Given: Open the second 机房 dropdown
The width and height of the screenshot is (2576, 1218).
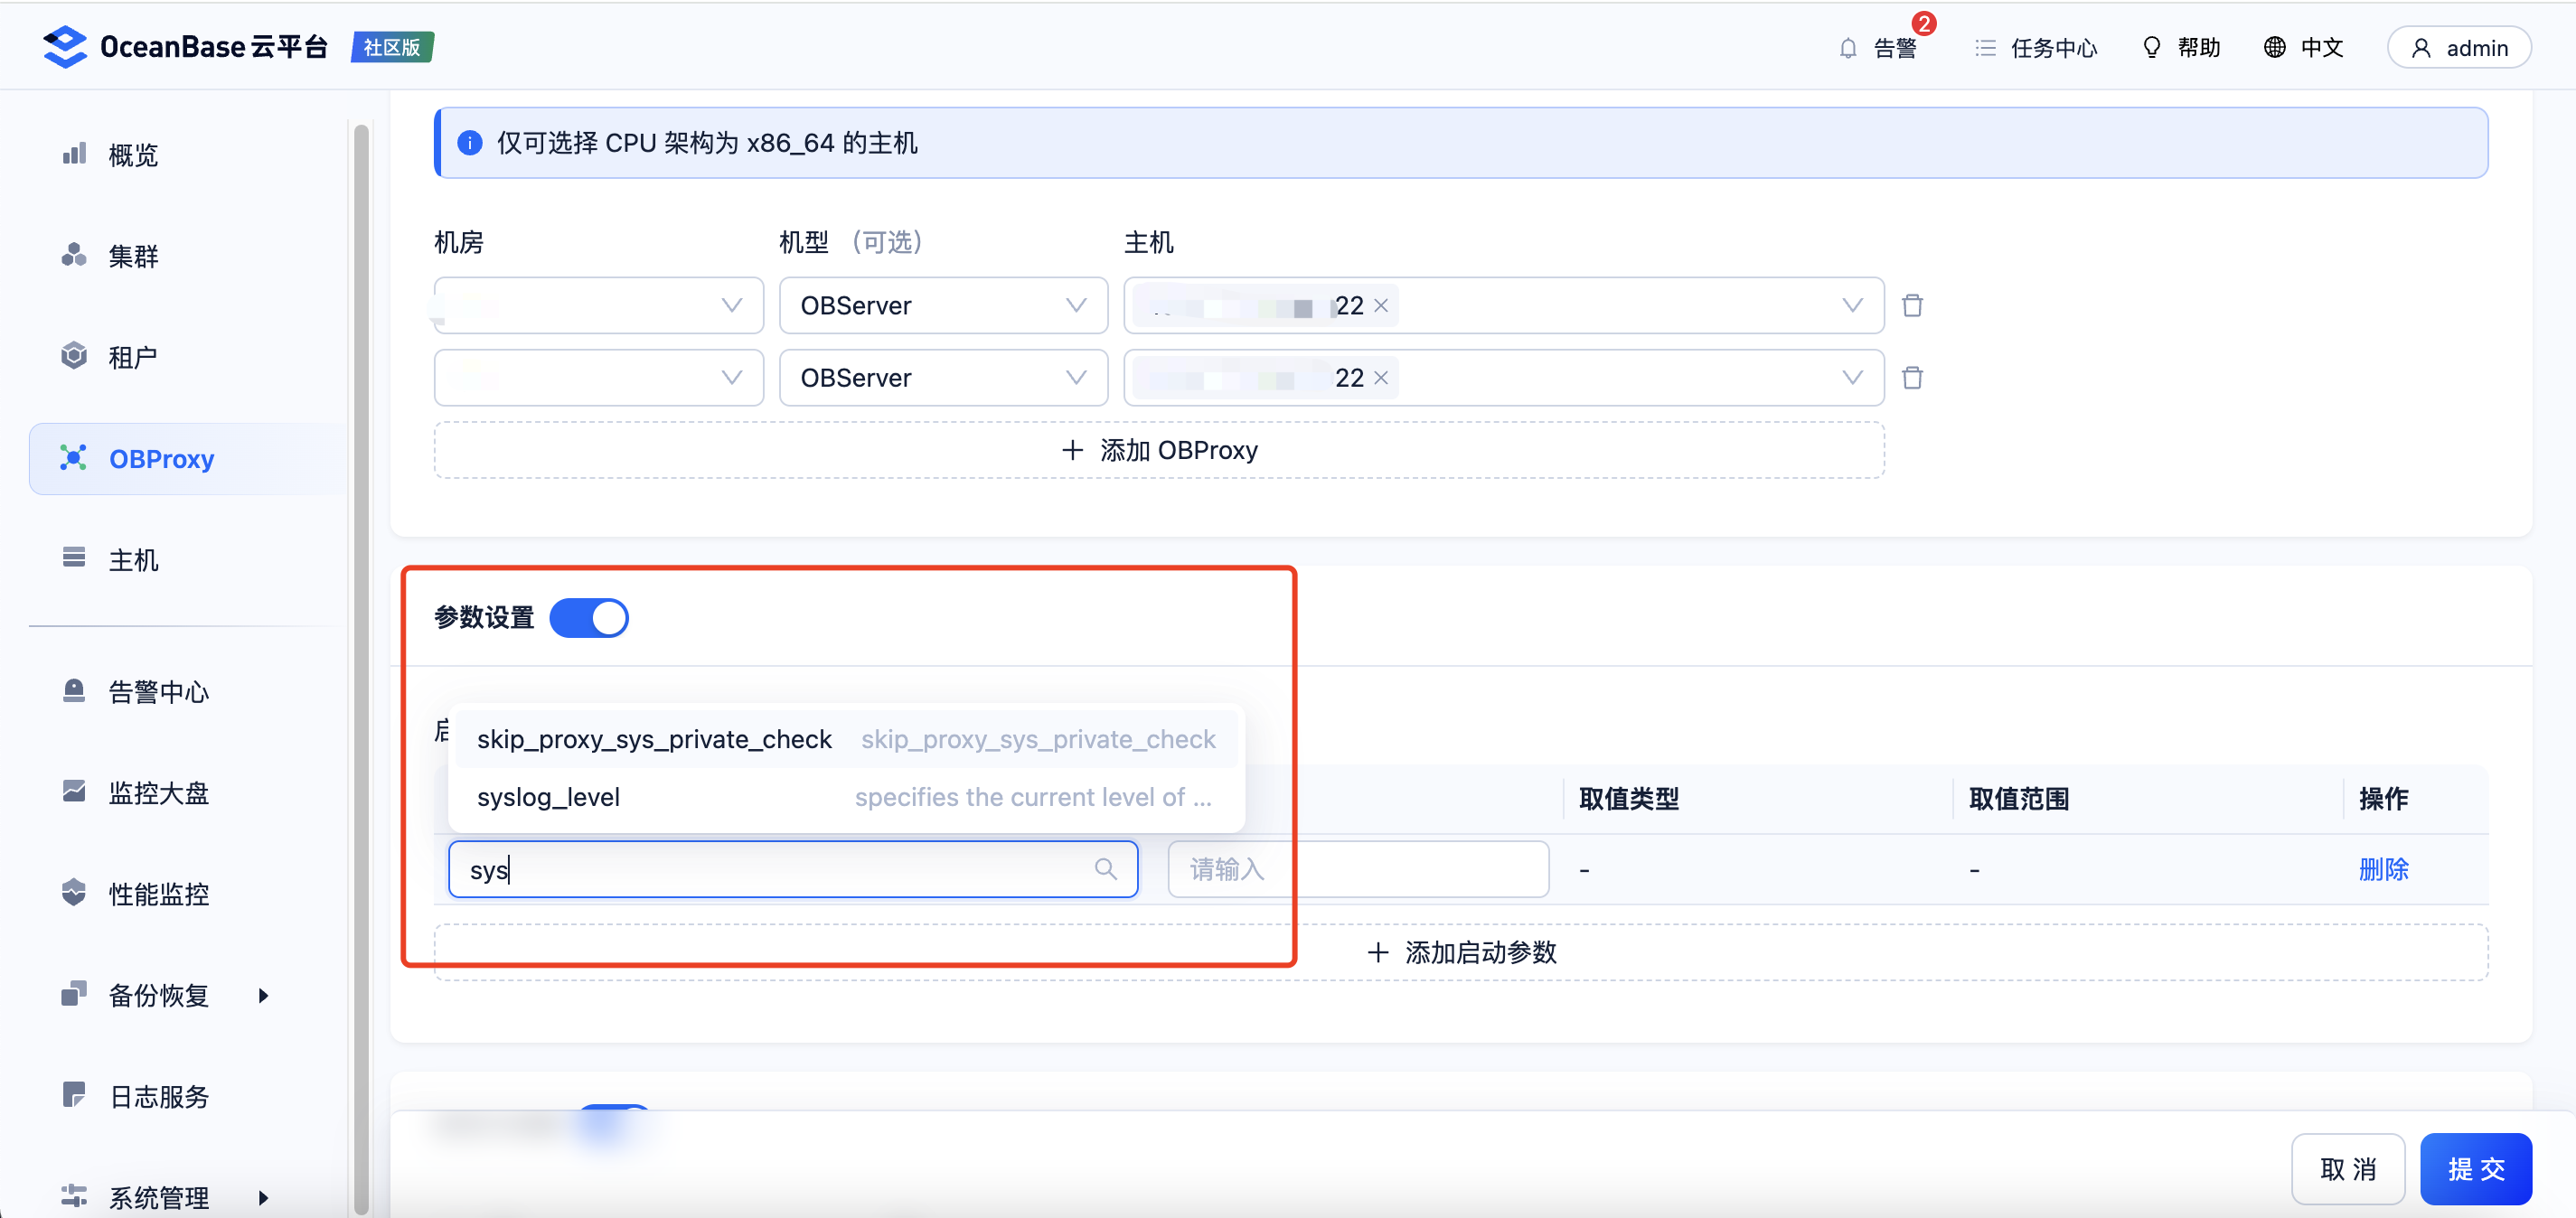Looking at the screenshot, I should pos(599,378).
